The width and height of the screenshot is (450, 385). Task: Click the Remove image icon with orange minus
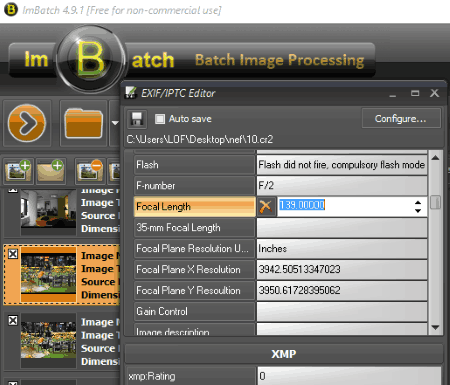[90, 171]
